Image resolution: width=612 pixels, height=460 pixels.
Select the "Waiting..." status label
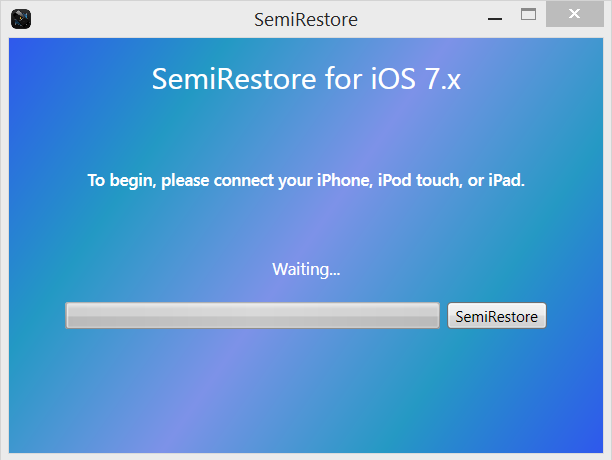(x=306, y=269)
